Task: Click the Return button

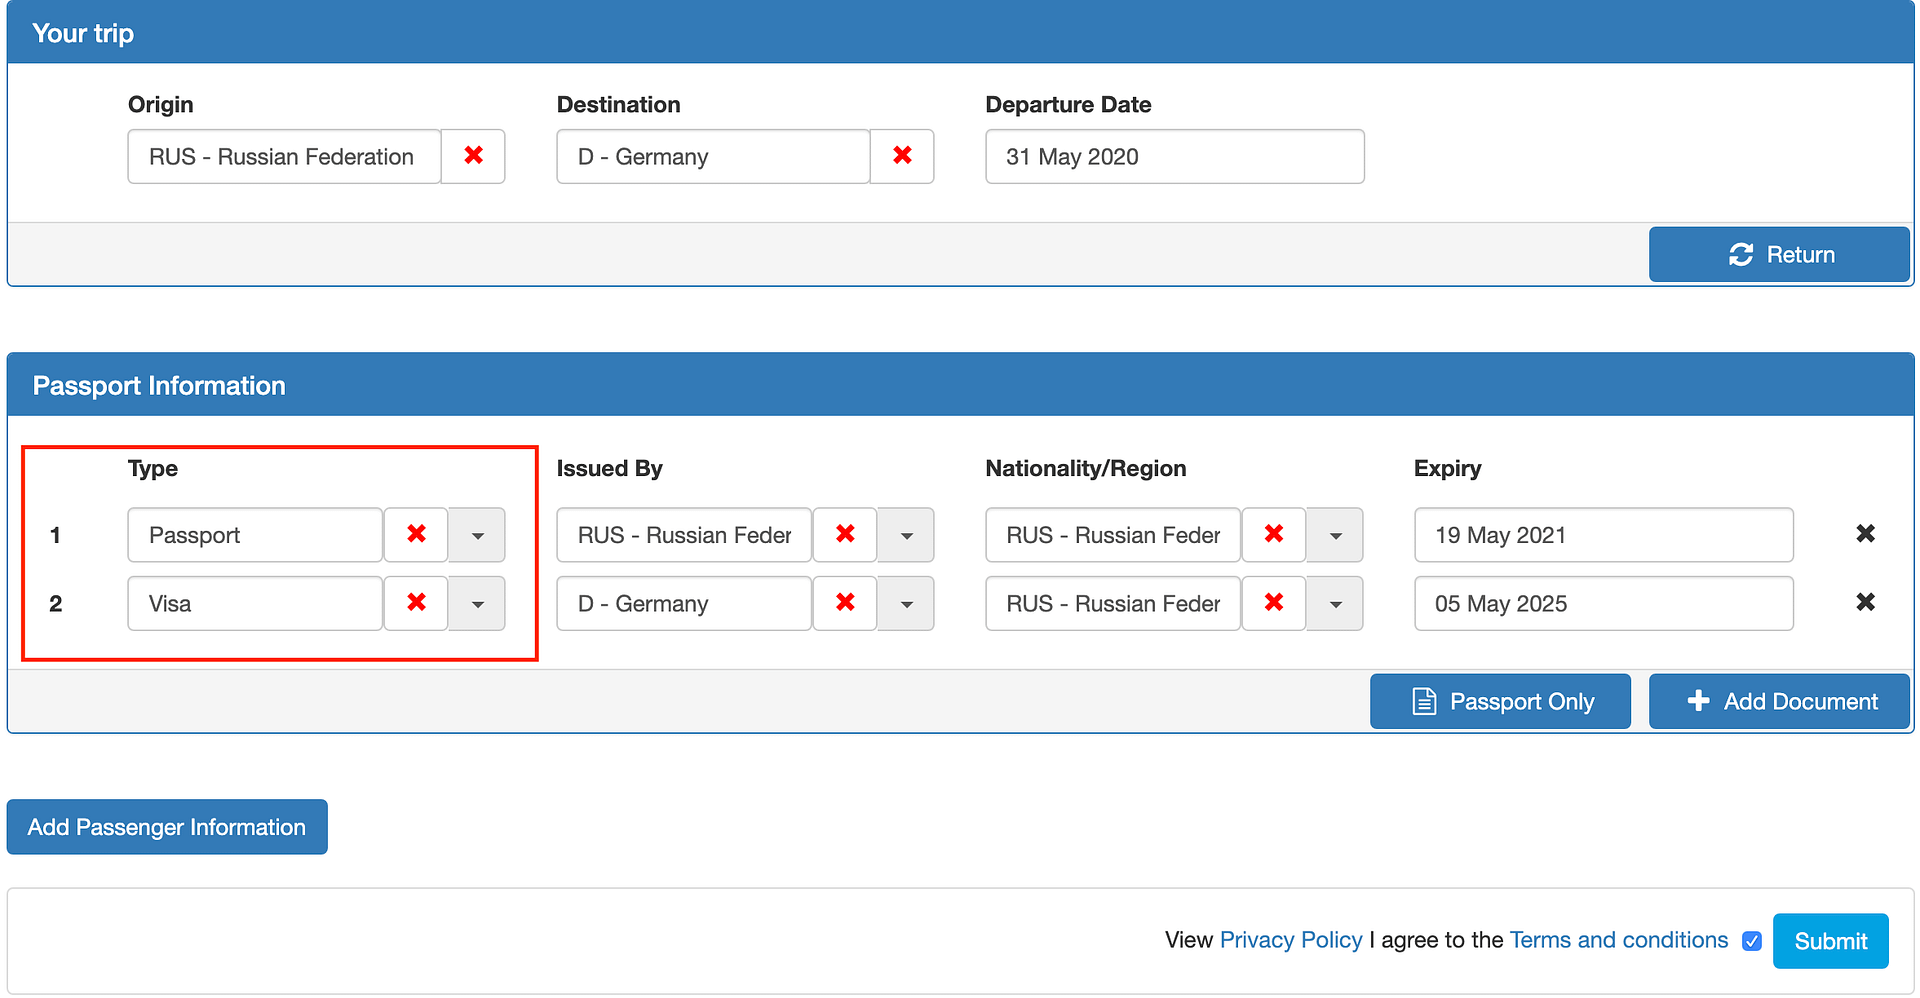Action: (x=1779, y=254)
